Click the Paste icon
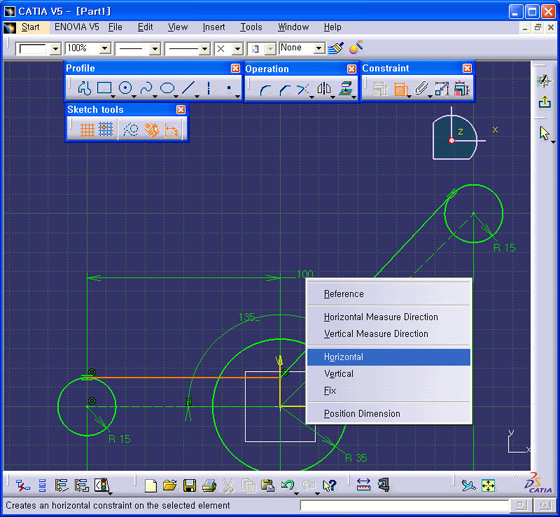 268,486
